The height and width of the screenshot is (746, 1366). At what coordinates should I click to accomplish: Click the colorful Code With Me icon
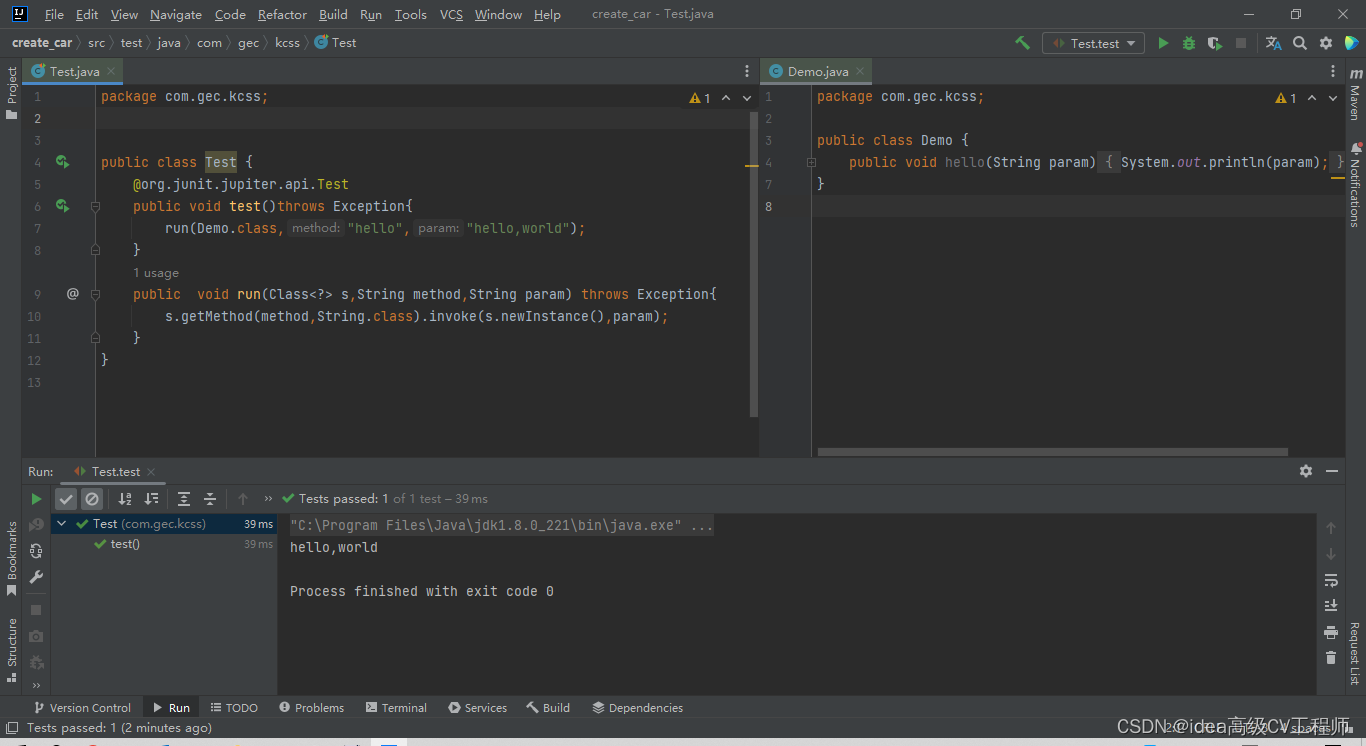tap(1351, 43)
